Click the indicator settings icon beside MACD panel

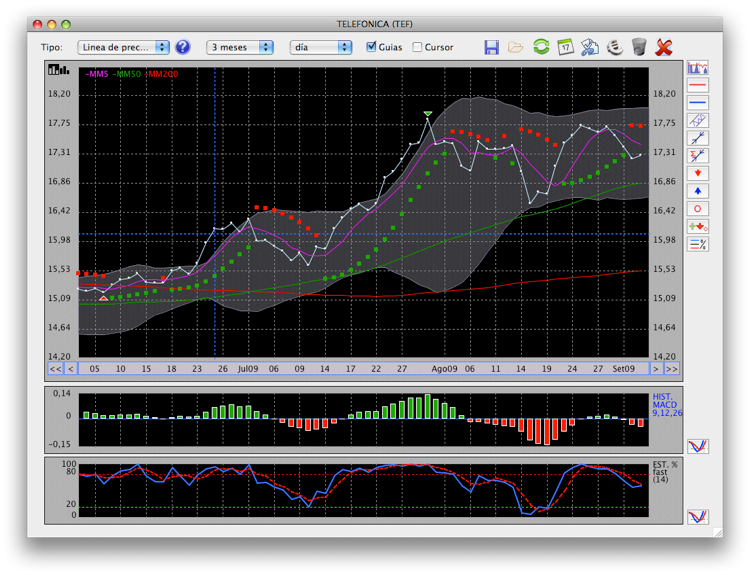coord(697,446)
